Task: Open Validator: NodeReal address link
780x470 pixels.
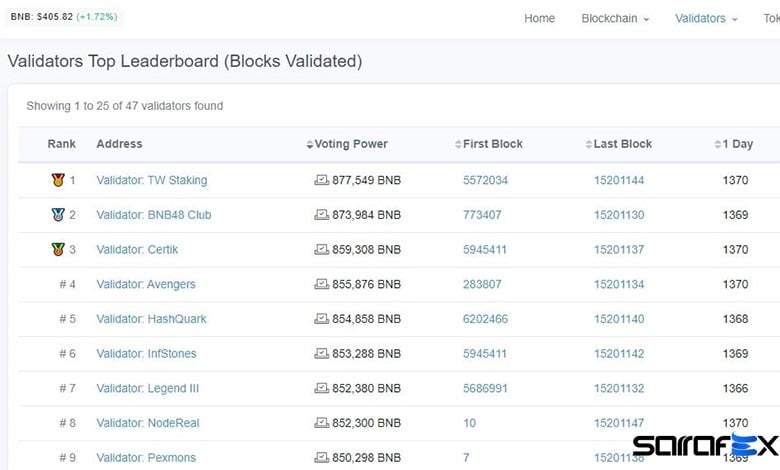Action: (x=148, y=423)
